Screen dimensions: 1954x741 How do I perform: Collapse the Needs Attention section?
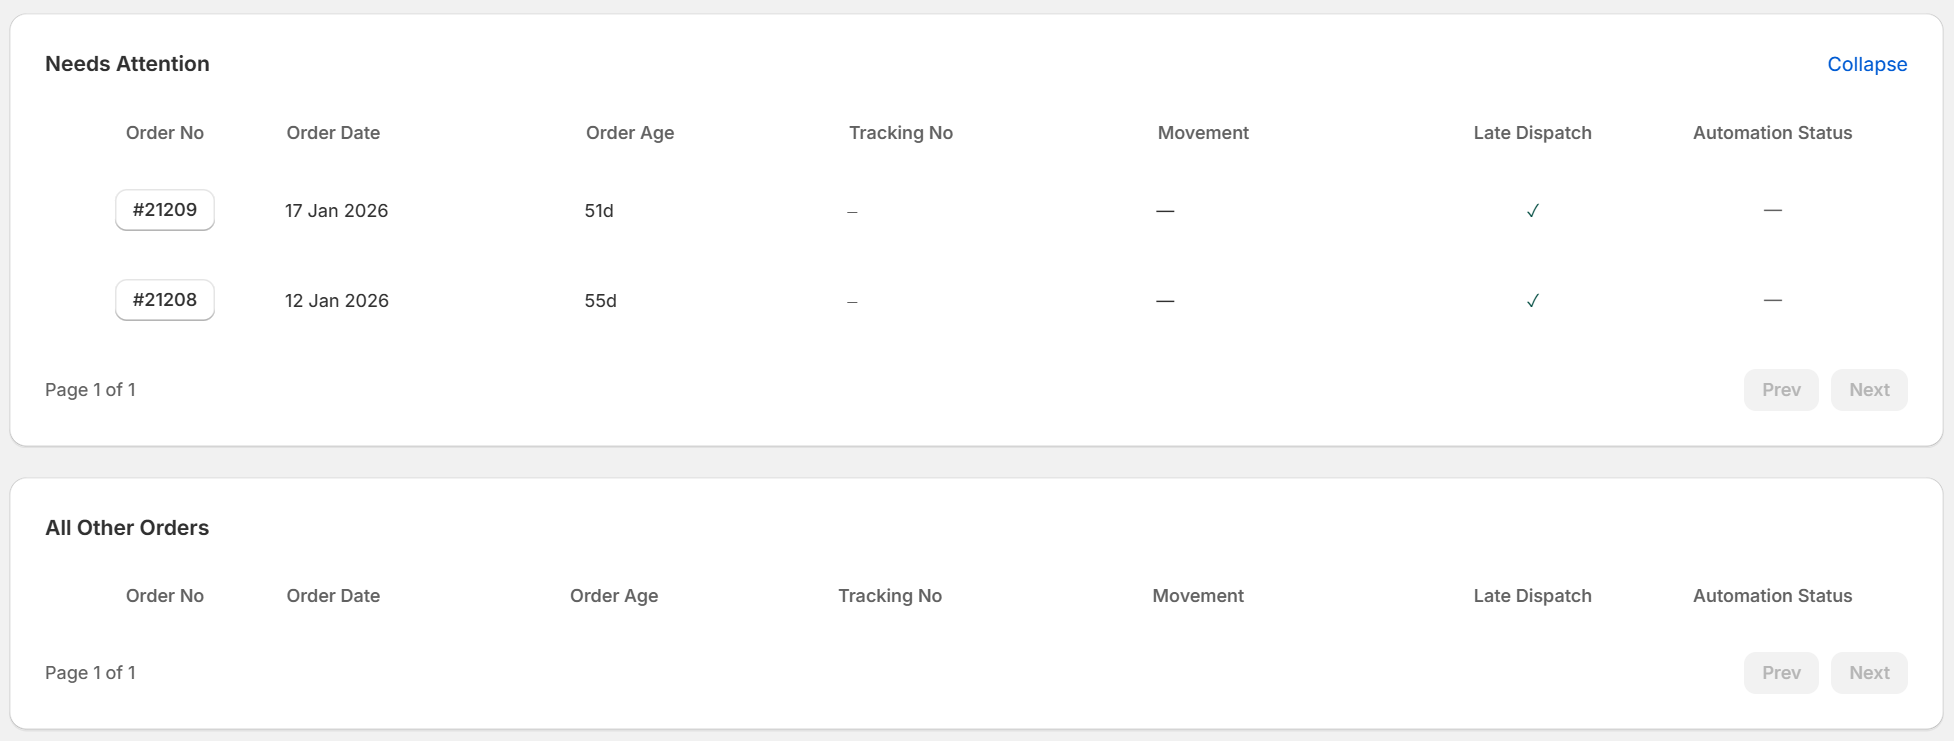click(1867, 63)
